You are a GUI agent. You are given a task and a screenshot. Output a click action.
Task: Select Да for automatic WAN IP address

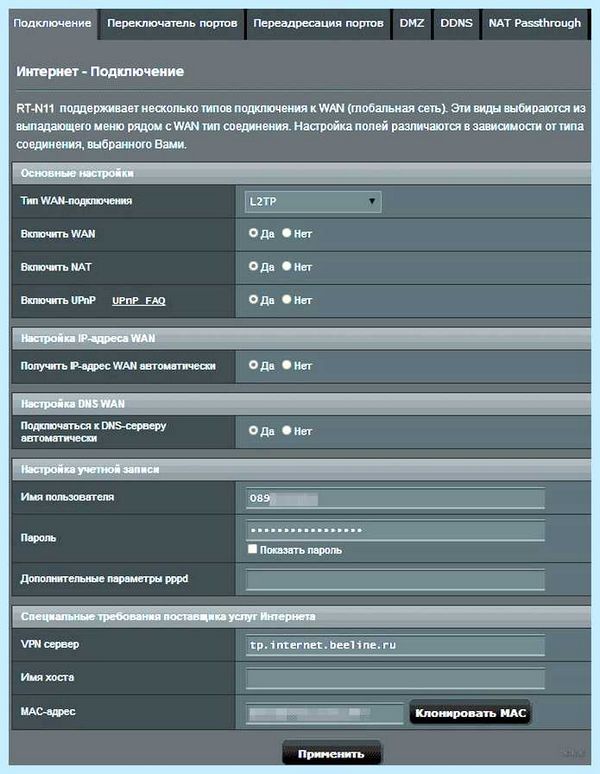253,365
